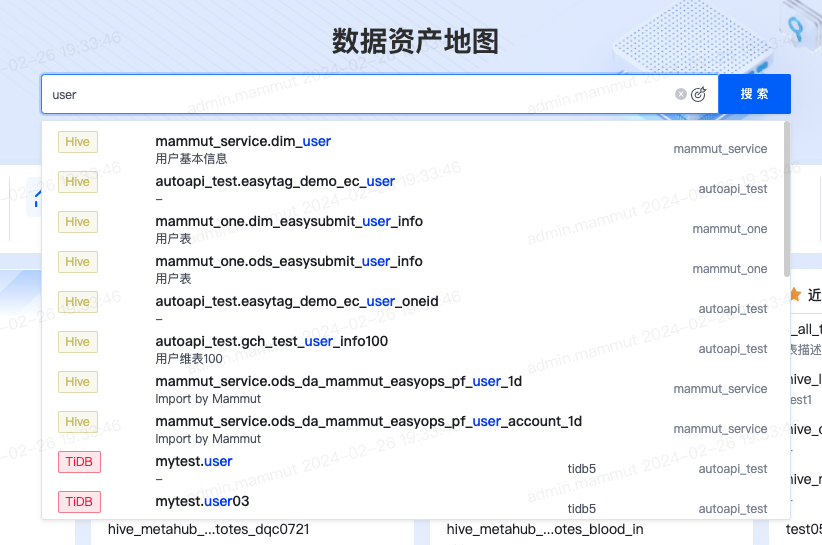Open hive_metahub_...otes_blood_in card
822x545 pixels.
click(x=545, y=529)
